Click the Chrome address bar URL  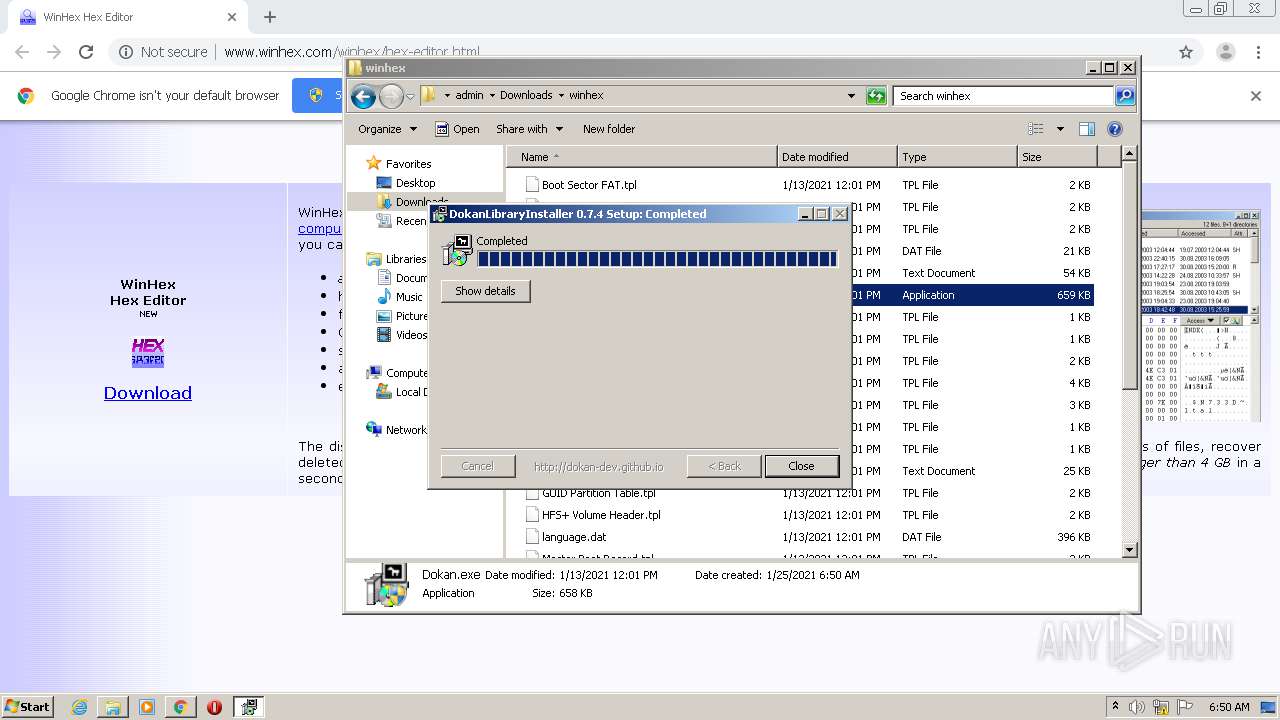(352, 52)
